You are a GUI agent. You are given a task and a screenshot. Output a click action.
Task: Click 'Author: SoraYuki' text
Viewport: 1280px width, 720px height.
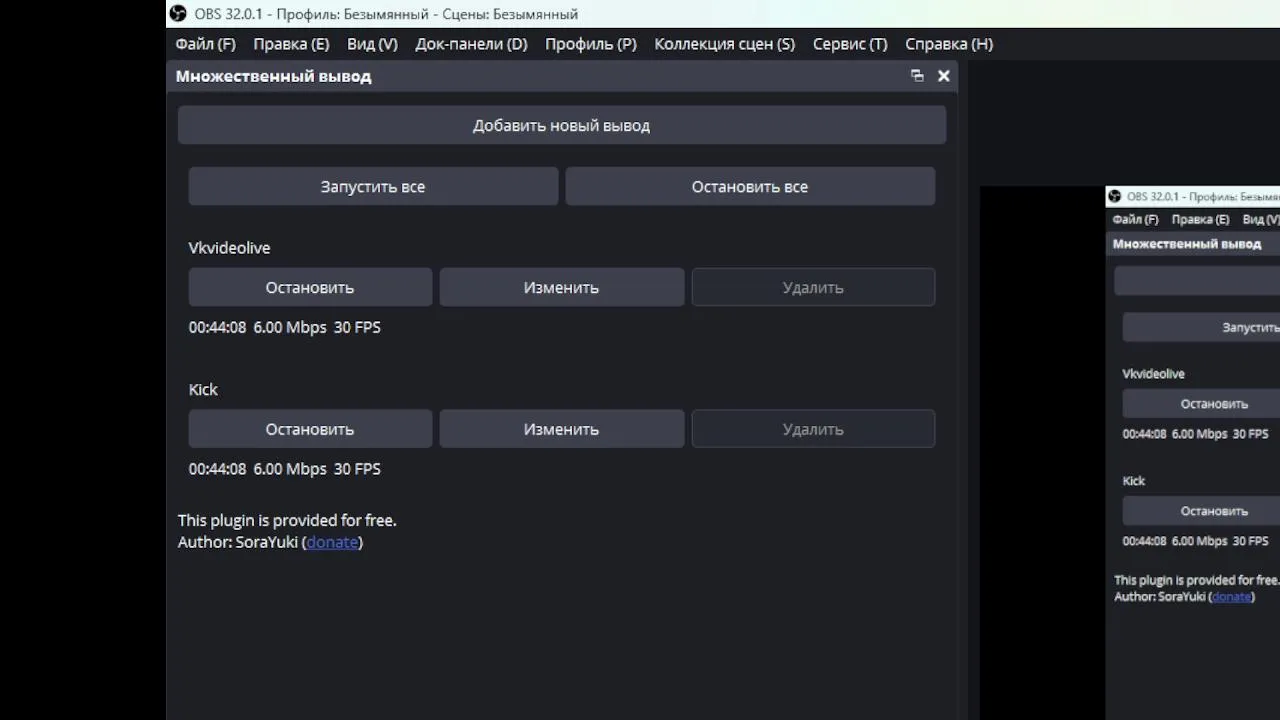(238, 542)
